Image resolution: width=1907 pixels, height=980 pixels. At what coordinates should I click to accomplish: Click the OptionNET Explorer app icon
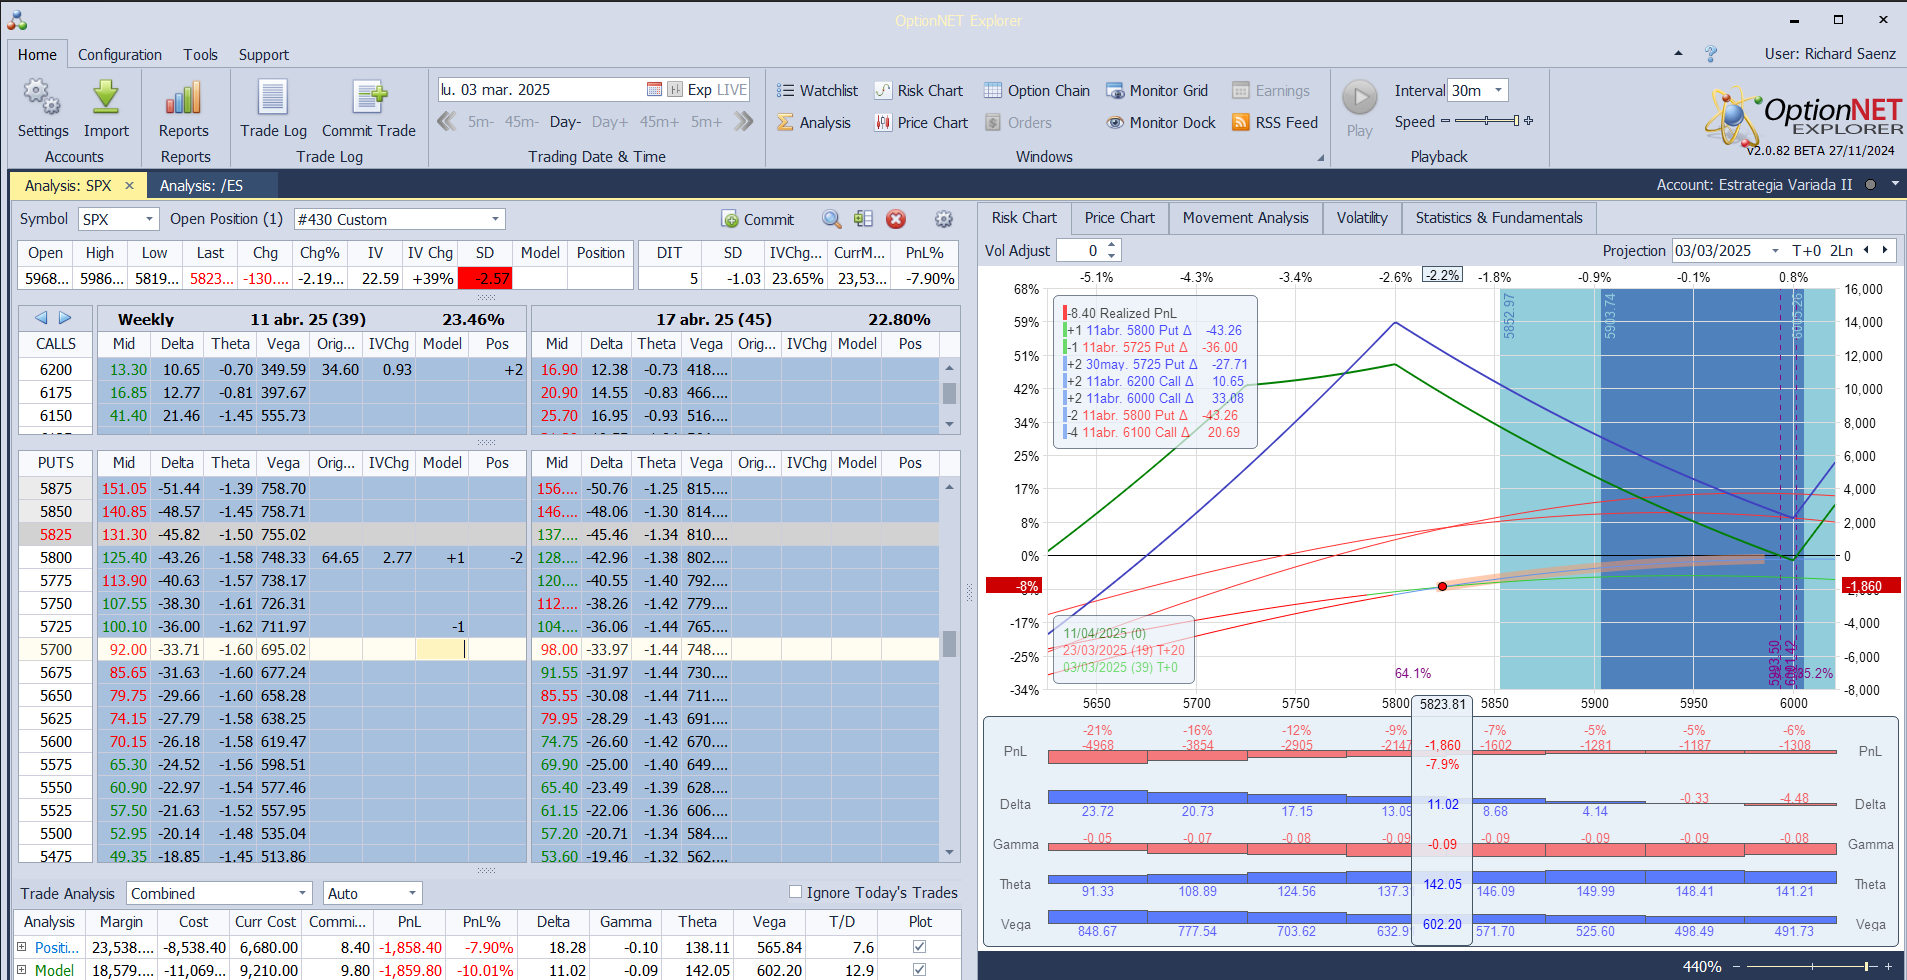tap(17, 19)
